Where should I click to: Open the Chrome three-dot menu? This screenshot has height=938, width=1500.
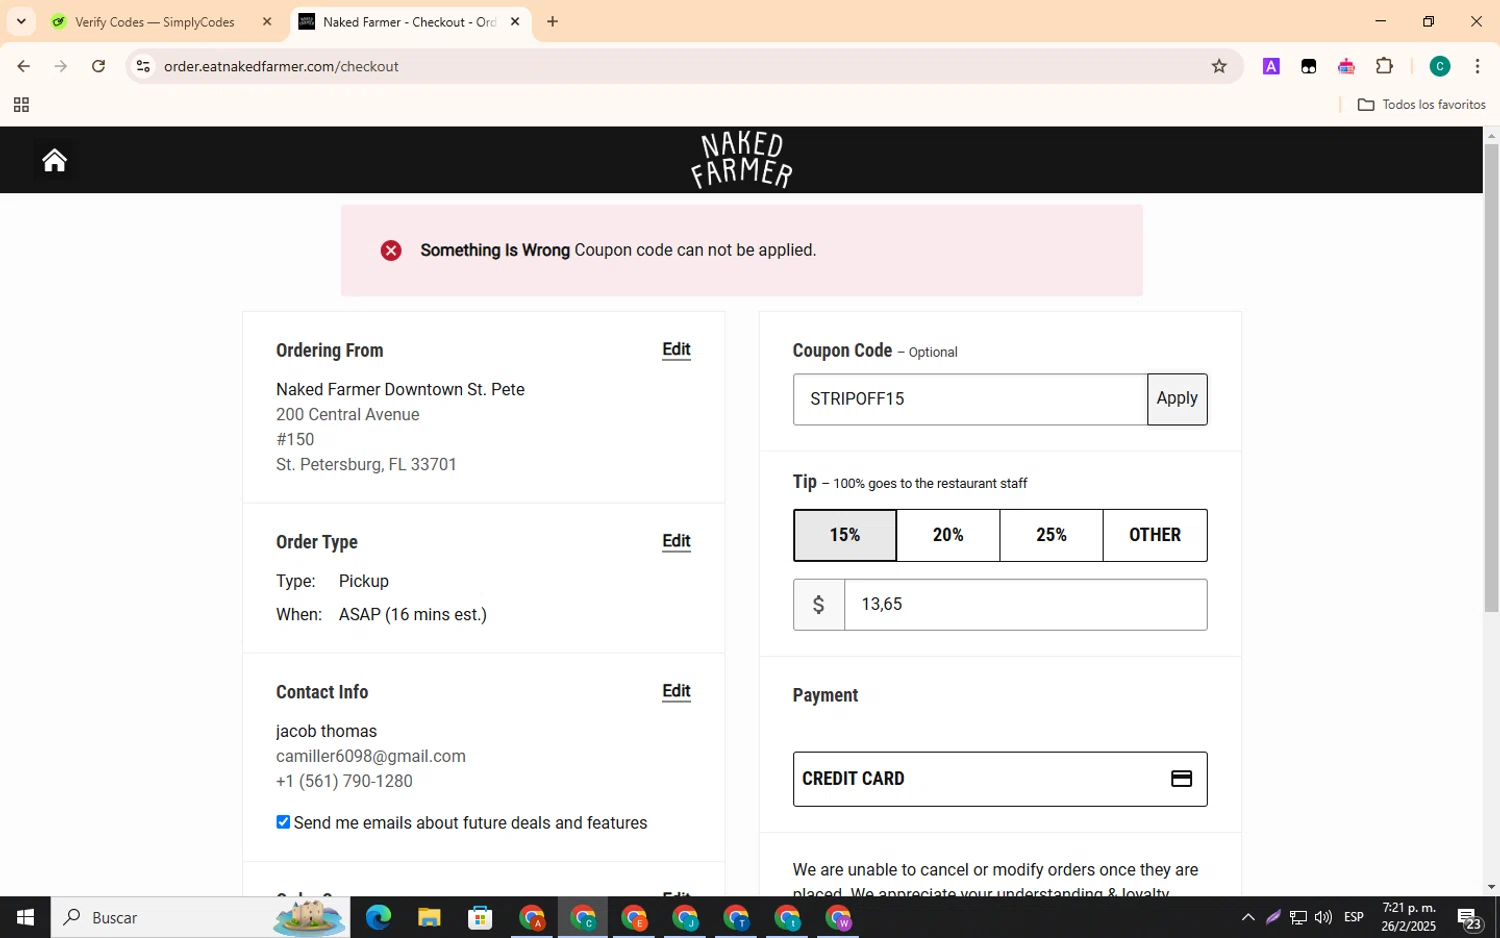point(1477,66)
